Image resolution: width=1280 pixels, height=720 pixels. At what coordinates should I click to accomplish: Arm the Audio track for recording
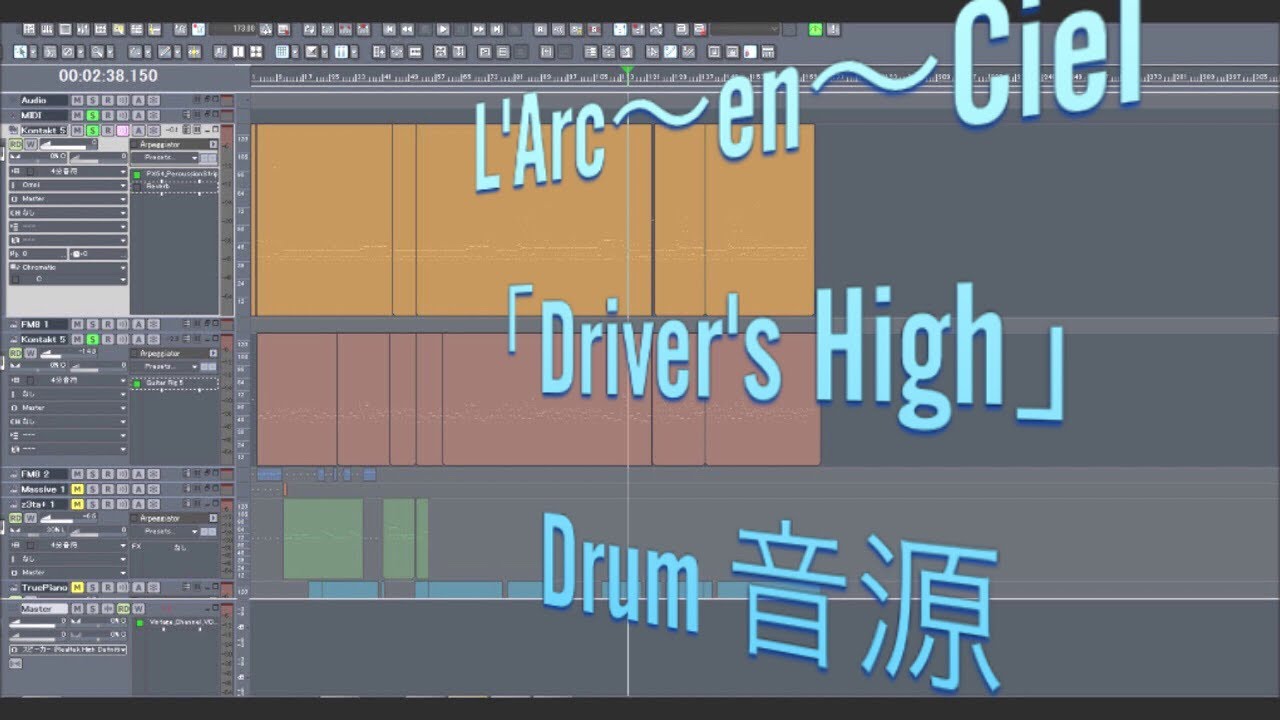pyautogui.click(x=107, y=100)
